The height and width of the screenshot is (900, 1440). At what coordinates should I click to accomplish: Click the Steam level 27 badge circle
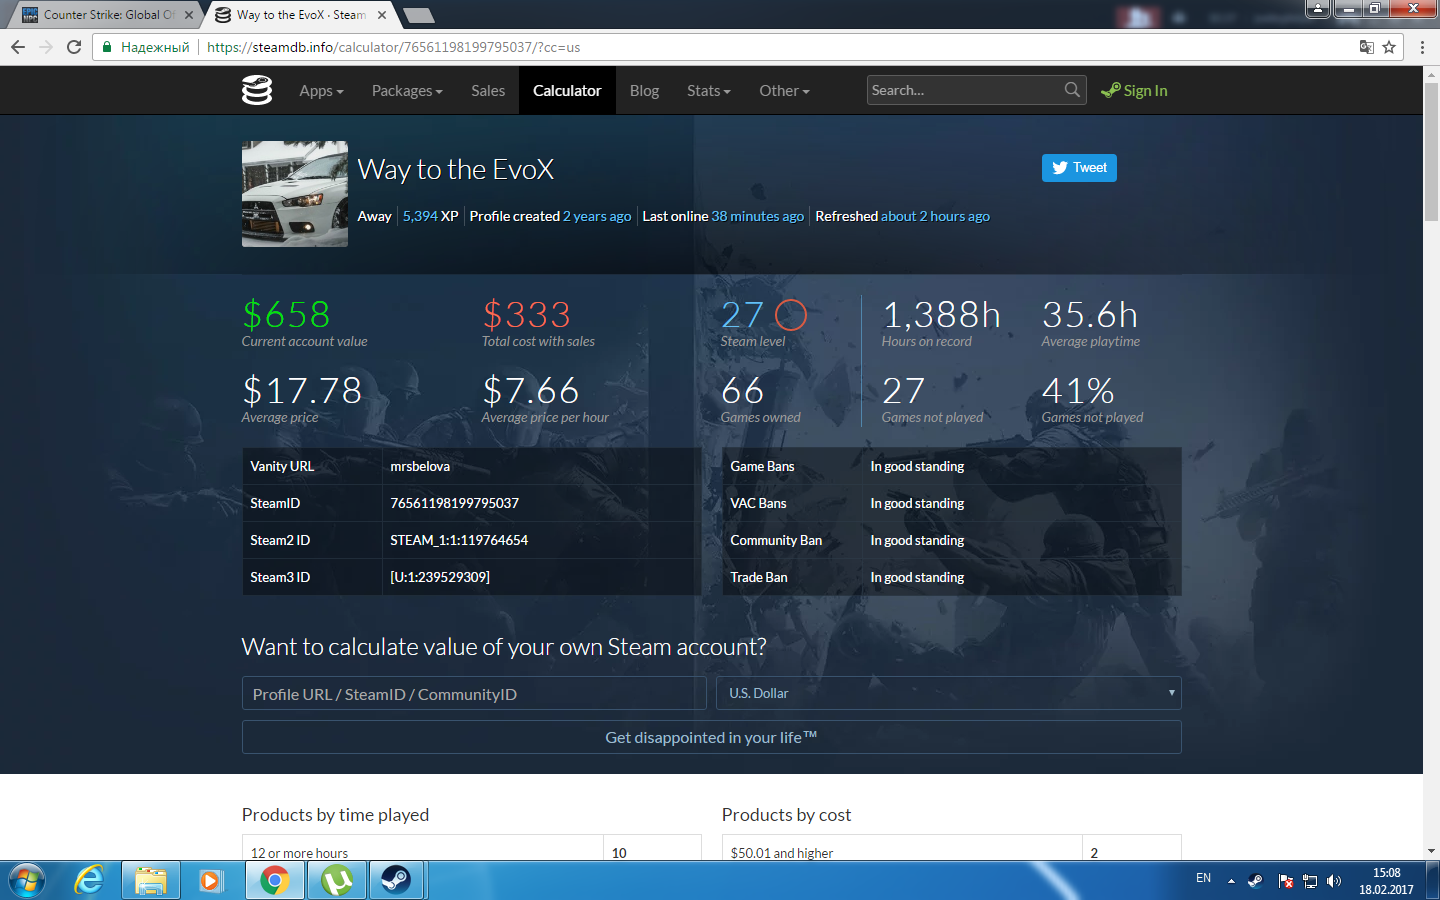(x=790, y=314)
